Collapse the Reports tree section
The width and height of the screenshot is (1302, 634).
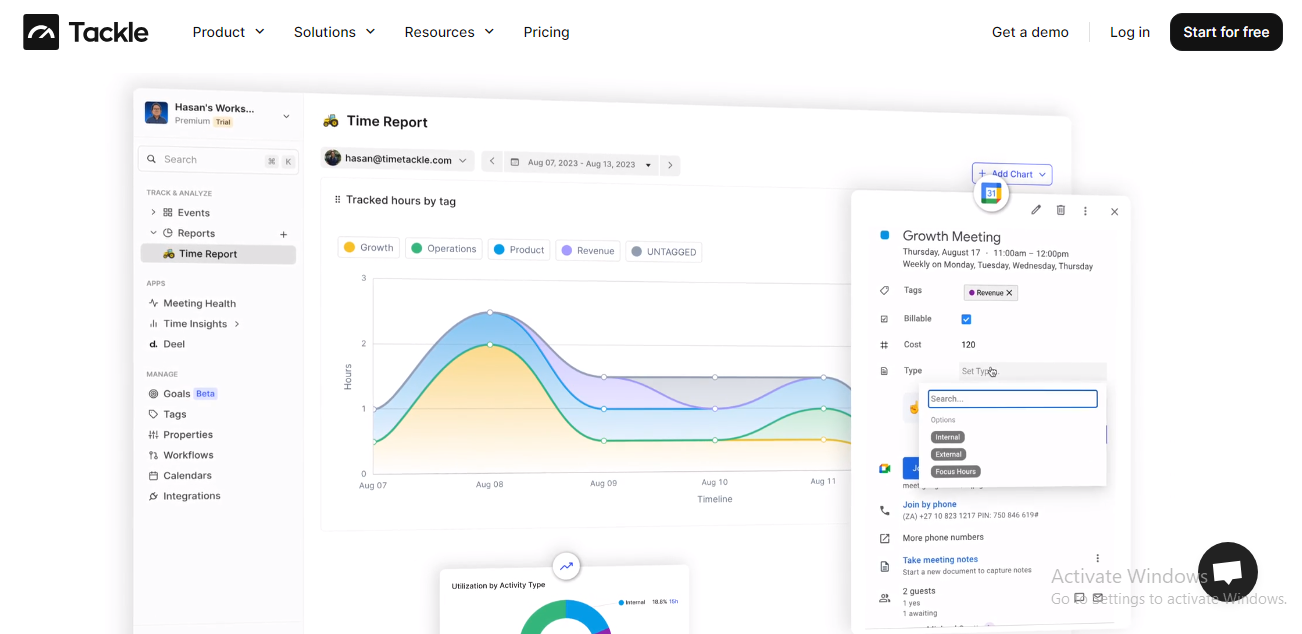click(x=153, y=233)
